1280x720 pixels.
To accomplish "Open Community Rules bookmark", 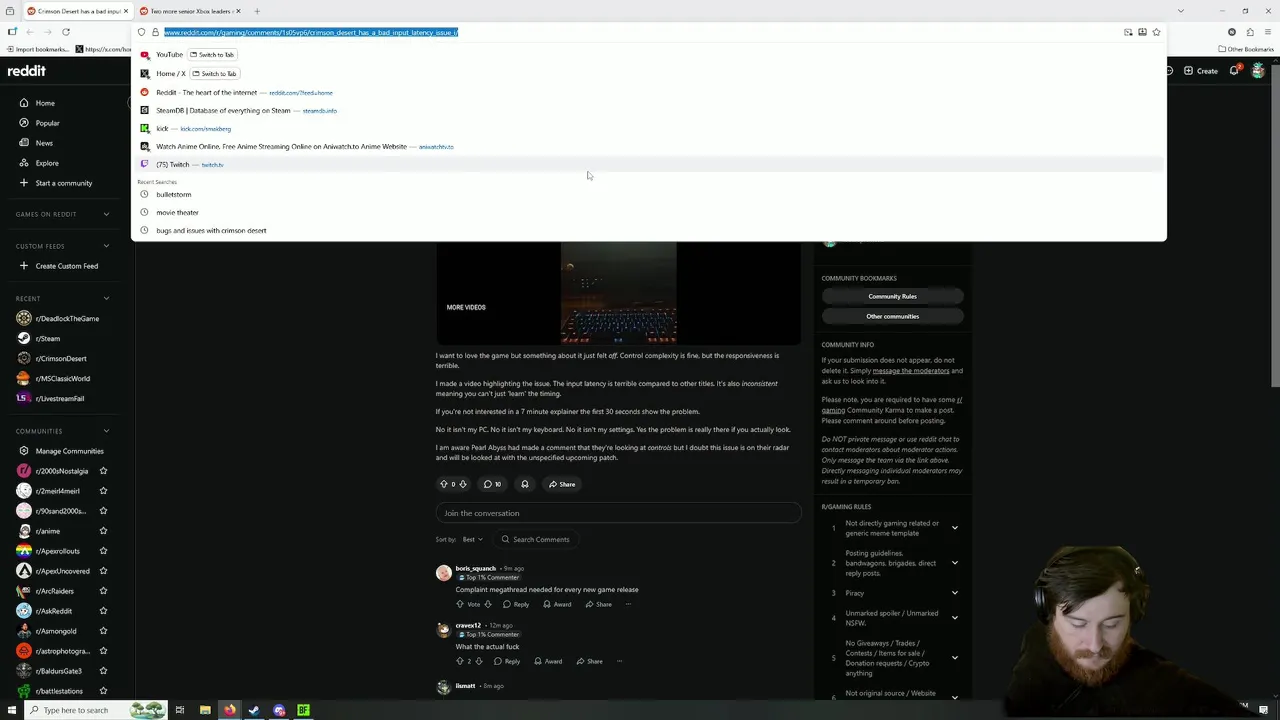I will pos(892,296).
